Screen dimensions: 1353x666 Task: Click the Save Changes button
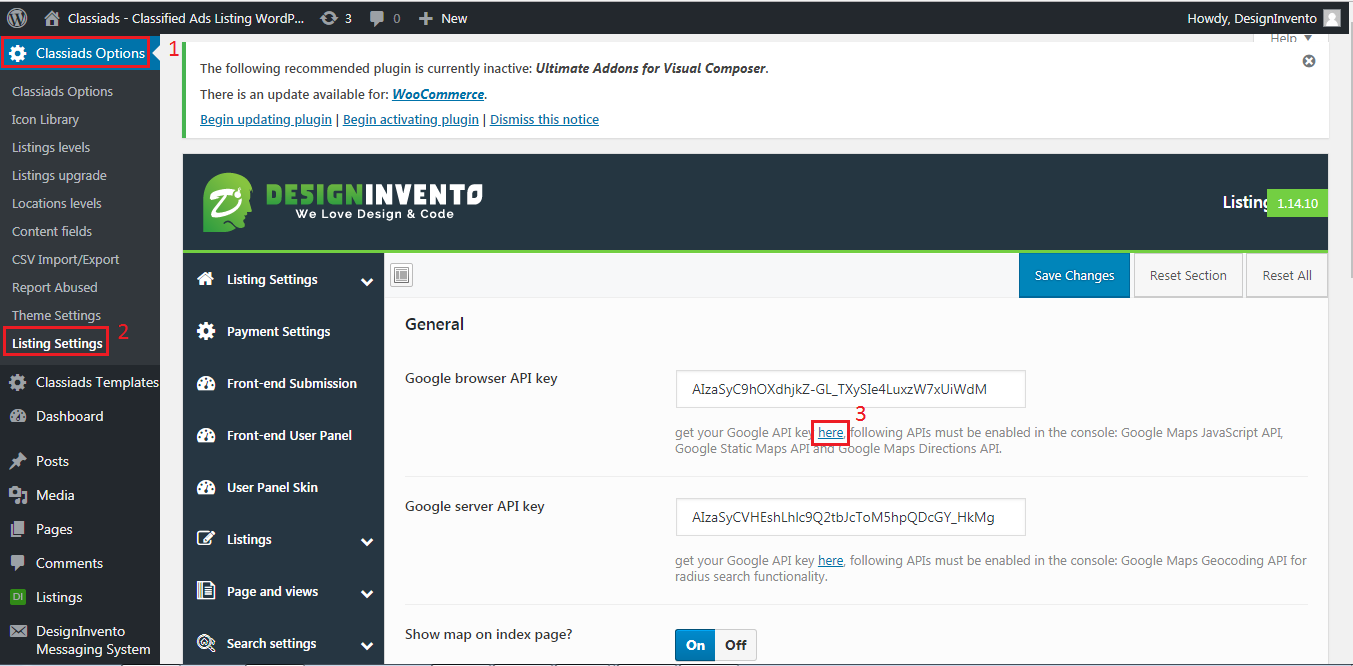point(1074,275)
